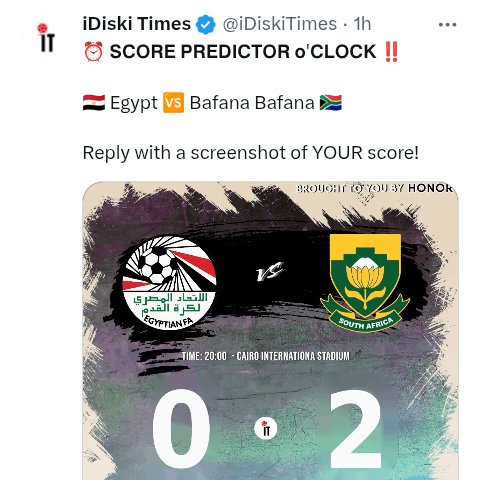Click the Egypt flag emoji
Viewport: 480px width, 480px height.
94,102
